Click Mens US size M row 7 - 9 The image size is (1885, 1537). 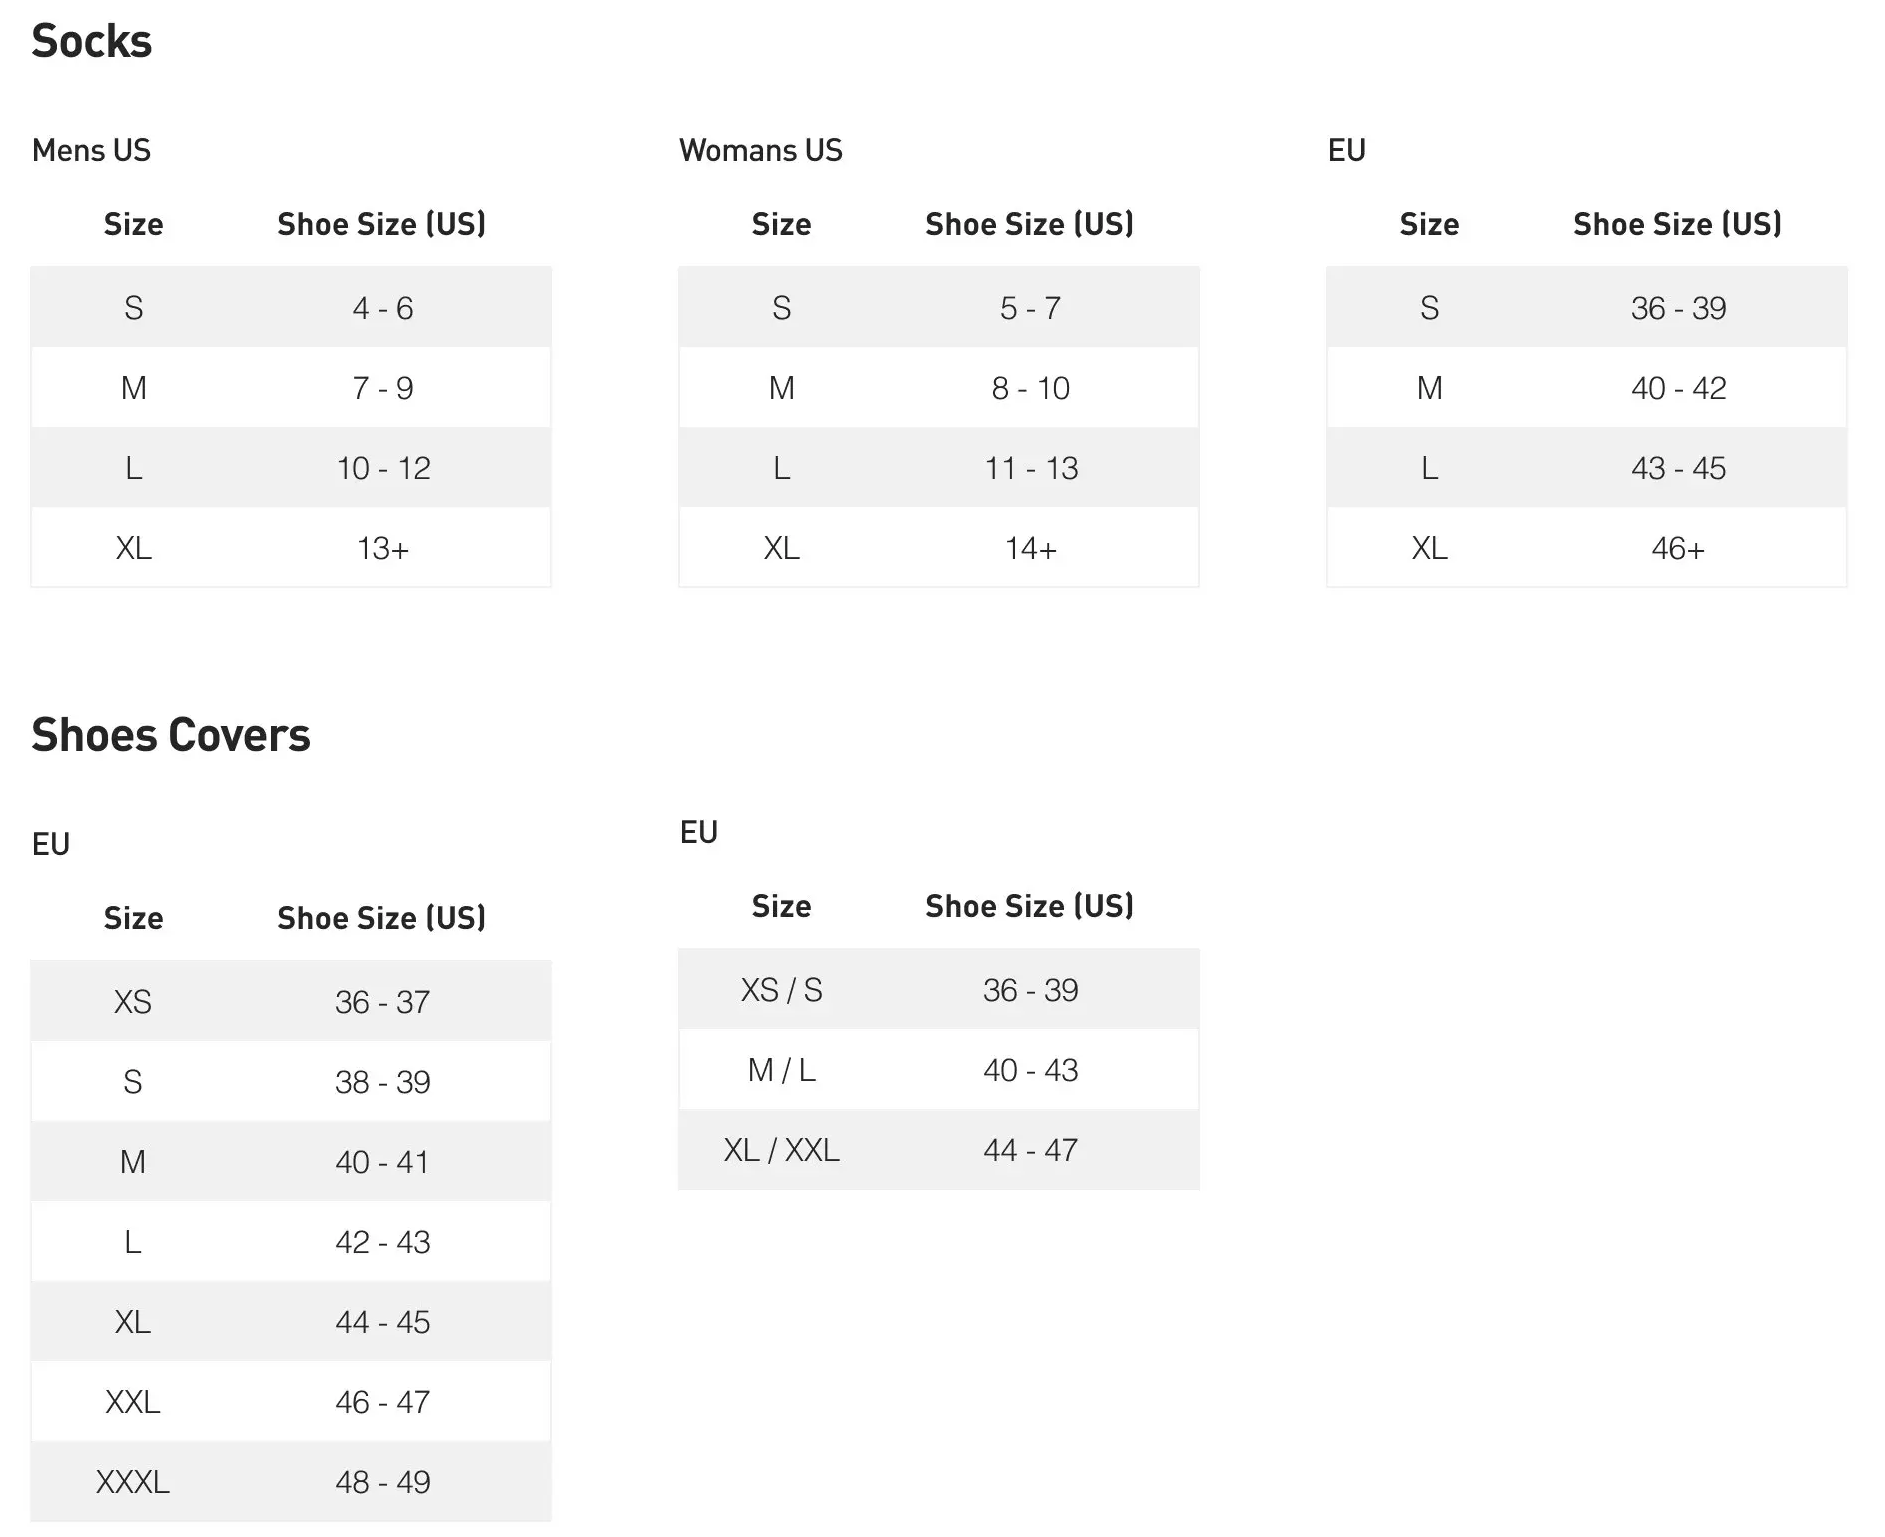tap(291, 387)
